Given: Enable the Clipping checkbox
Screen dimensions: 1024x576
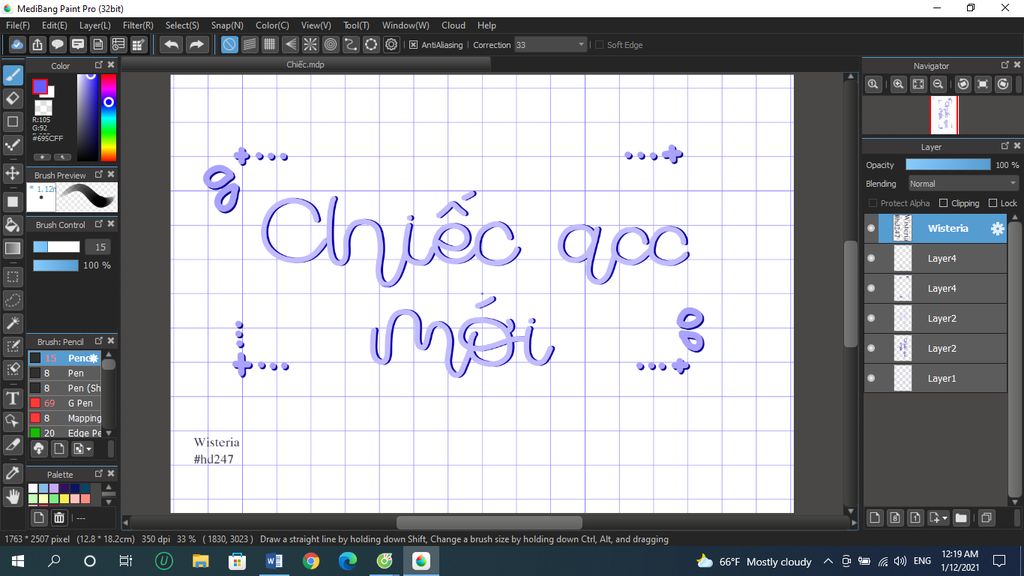Looking at the screenshot, I should (x=943, y=203).
